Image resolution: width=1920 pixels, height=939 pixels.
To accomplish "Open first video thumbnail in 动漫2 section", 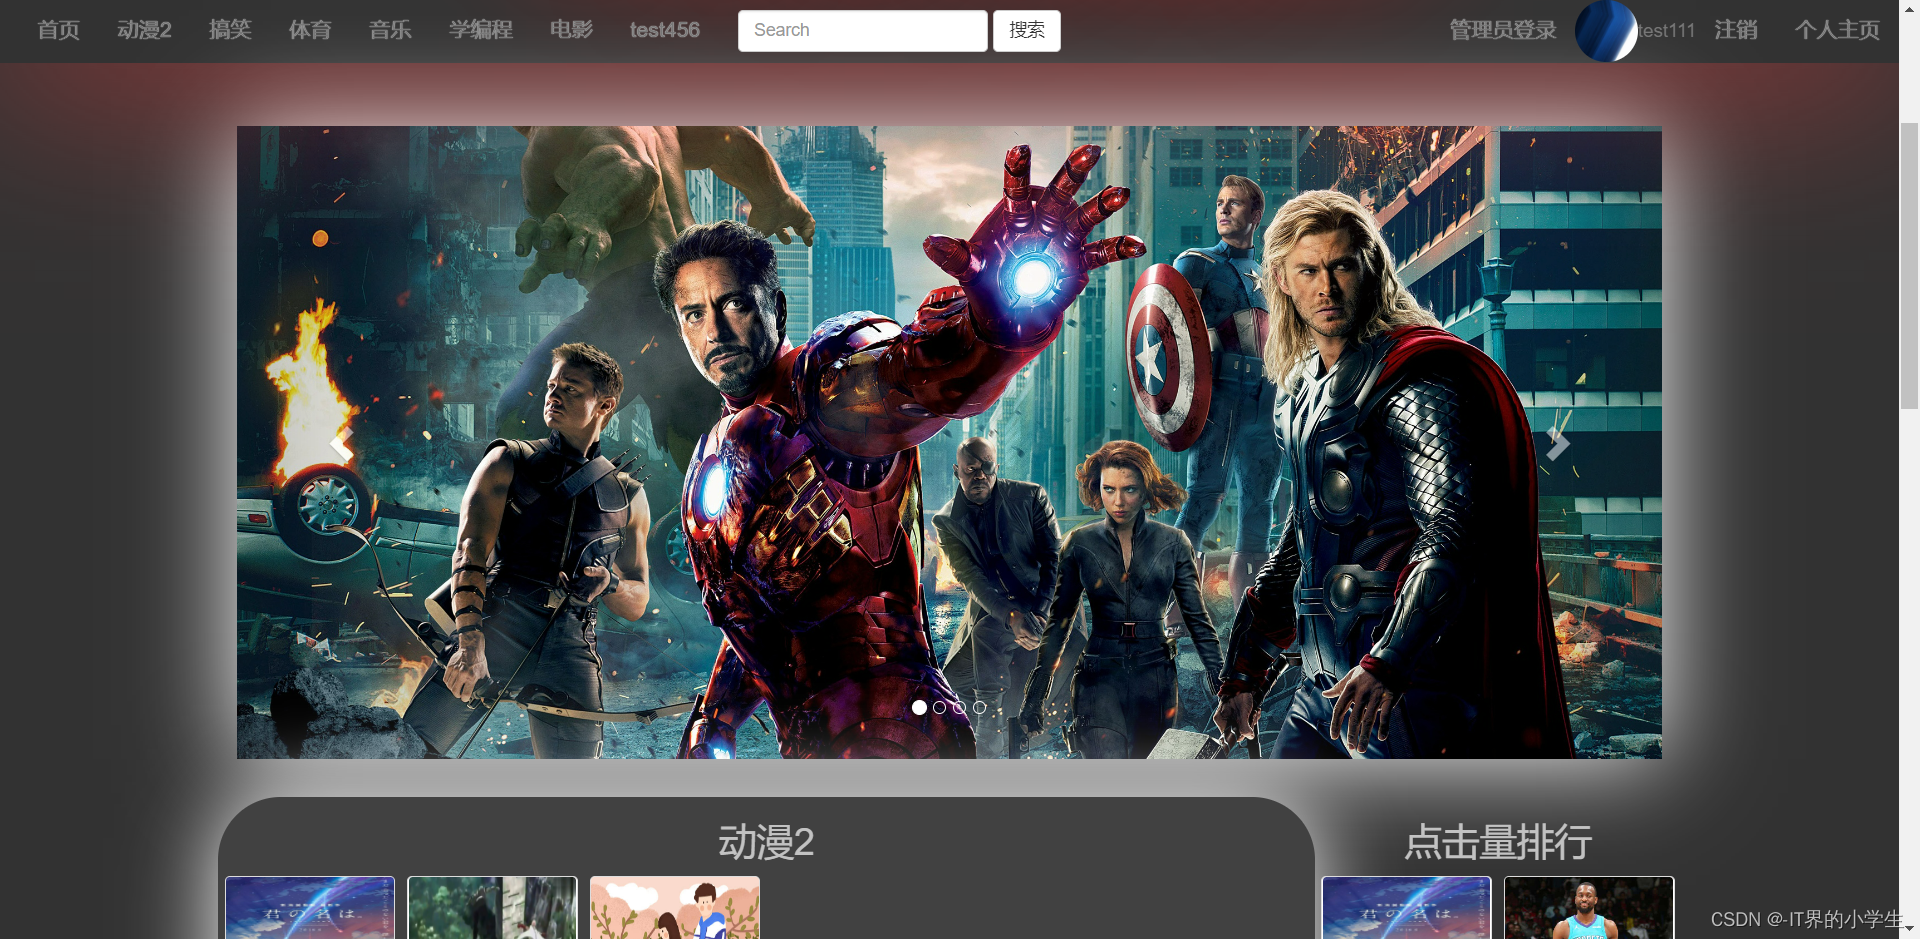I will (310, 908).
